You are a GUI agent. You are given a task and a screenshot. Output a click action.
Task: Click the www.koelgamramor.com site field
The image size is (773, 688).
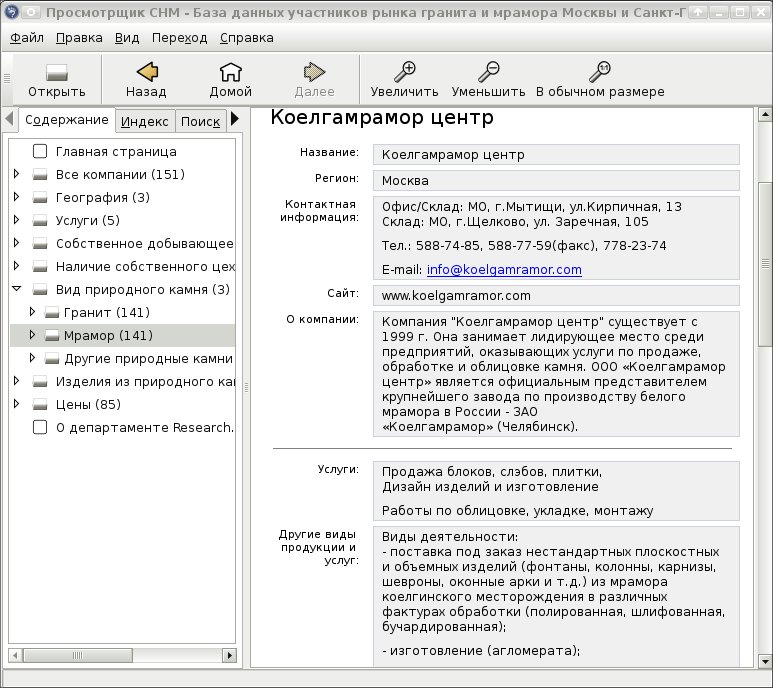click(556, 296)
